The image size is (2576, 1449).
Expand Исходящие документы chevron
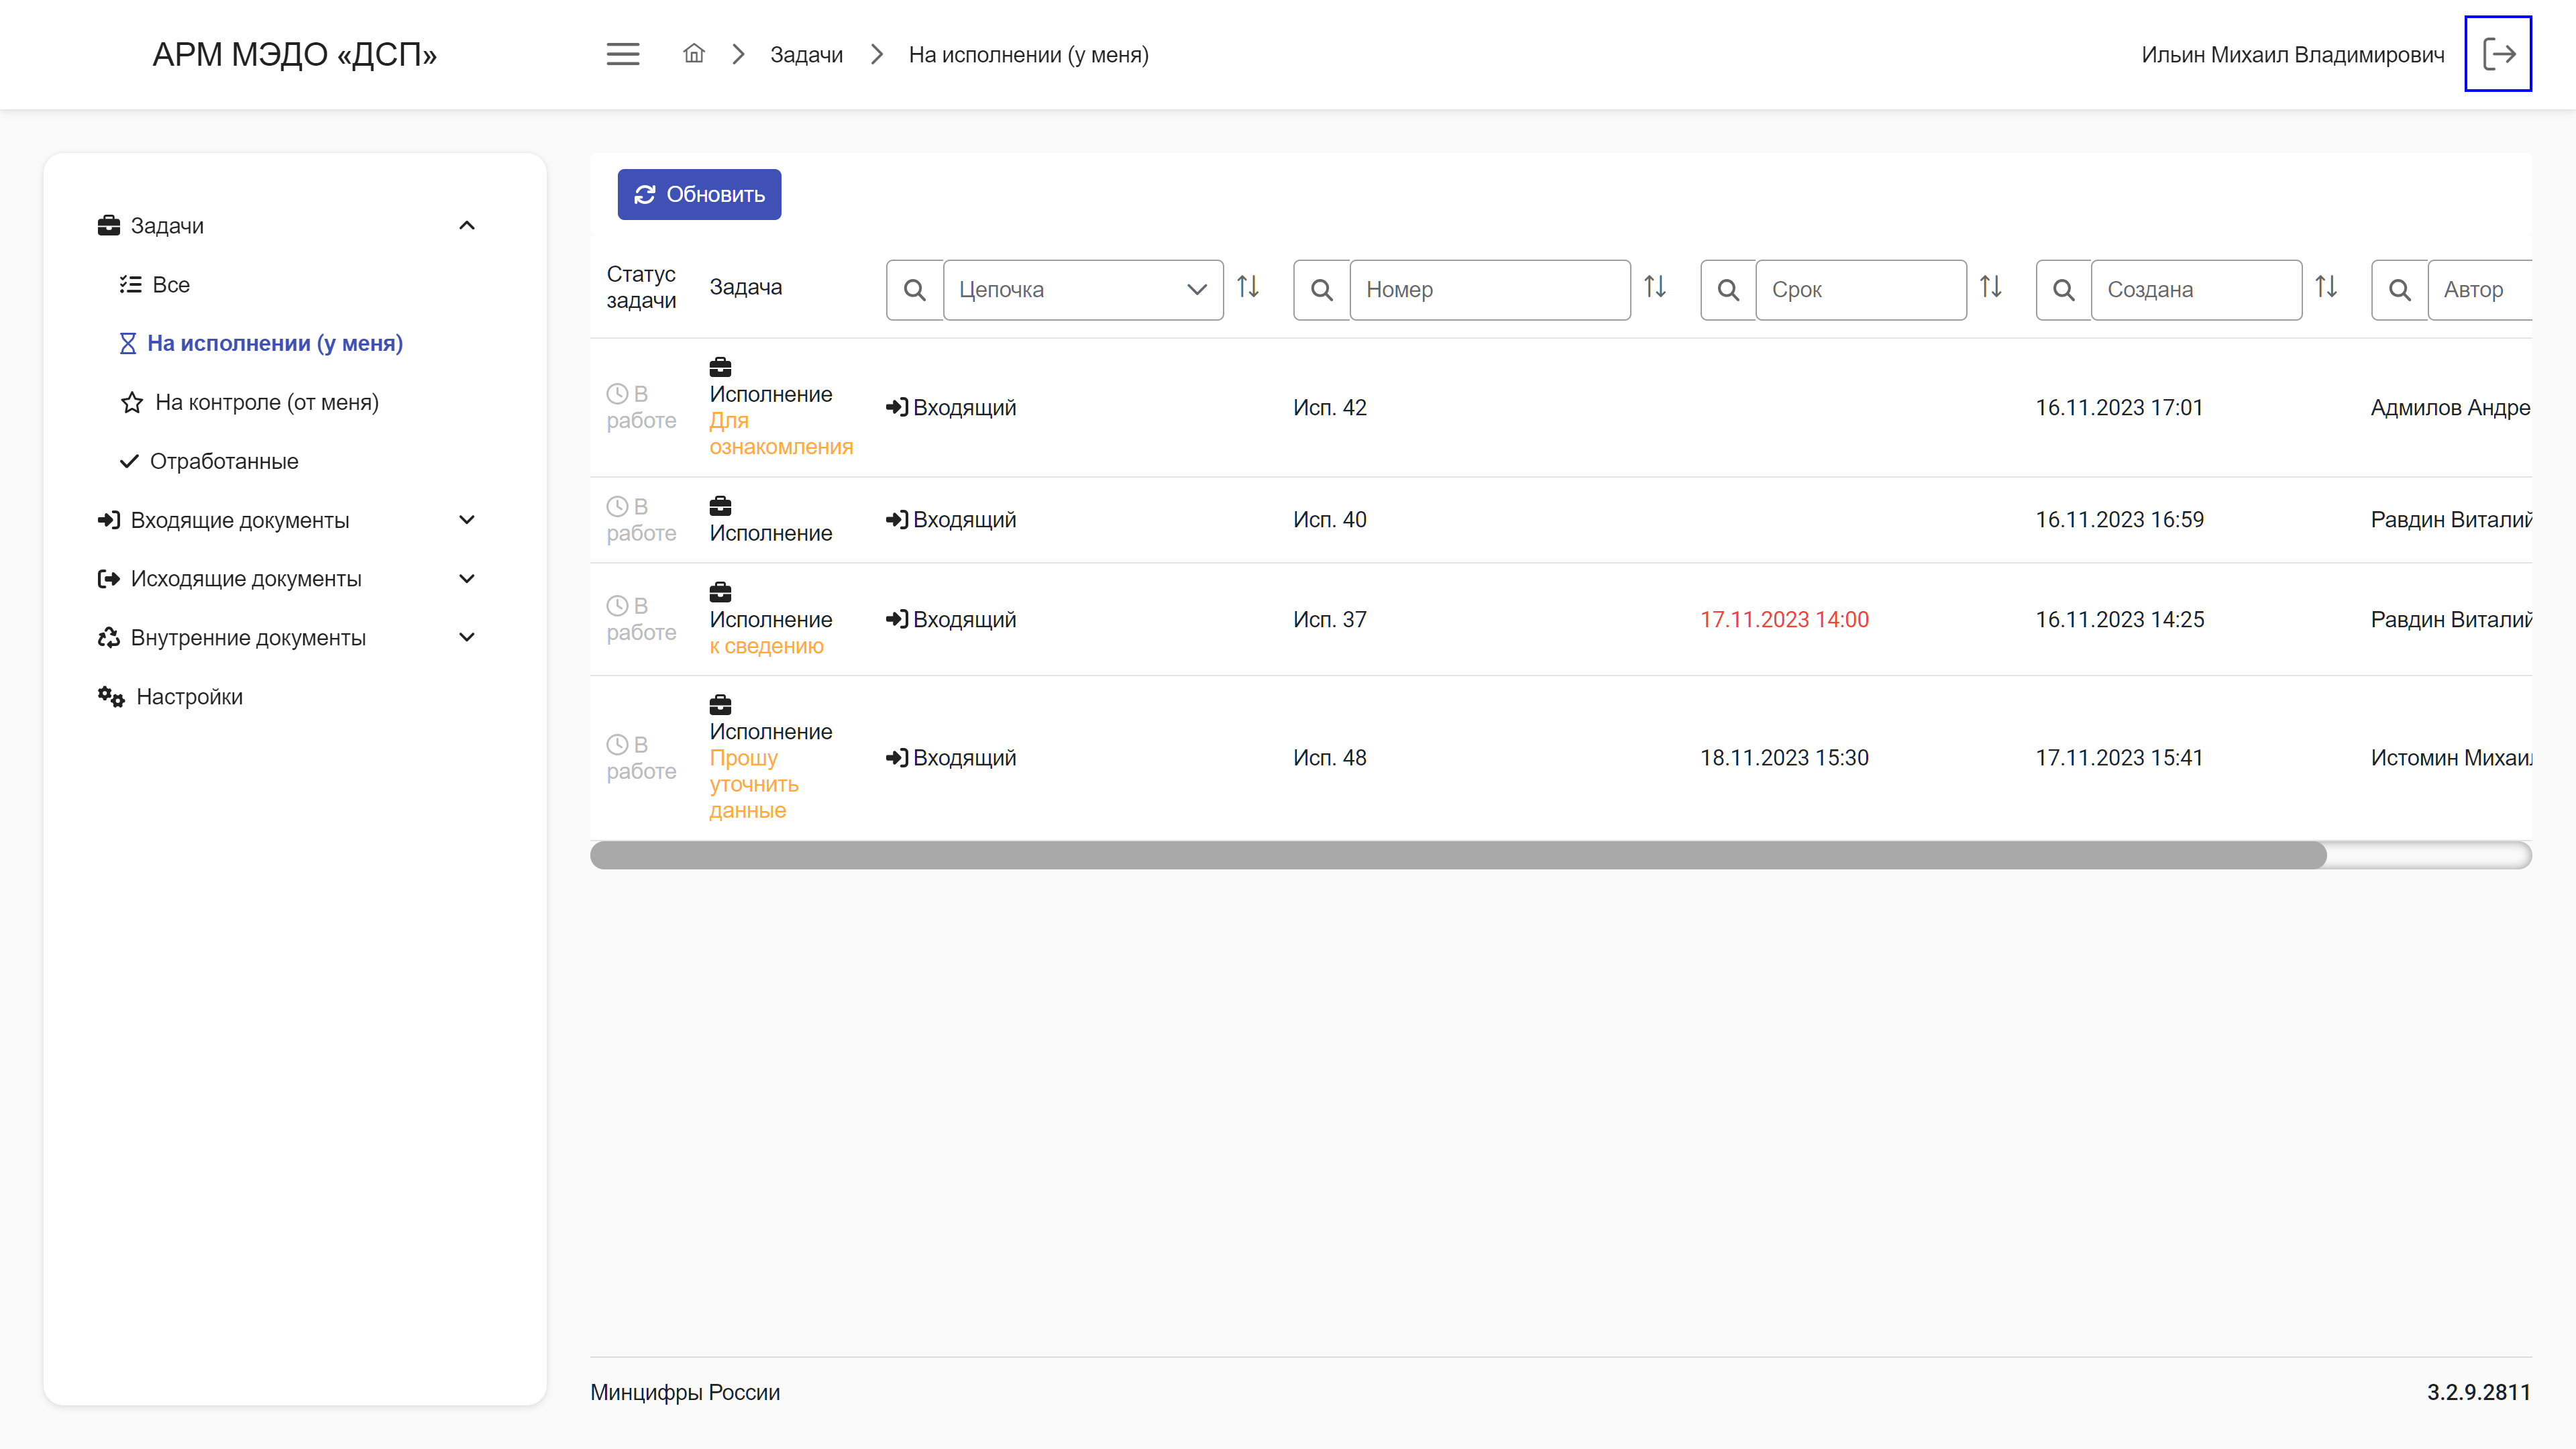(x=467, y=578)
